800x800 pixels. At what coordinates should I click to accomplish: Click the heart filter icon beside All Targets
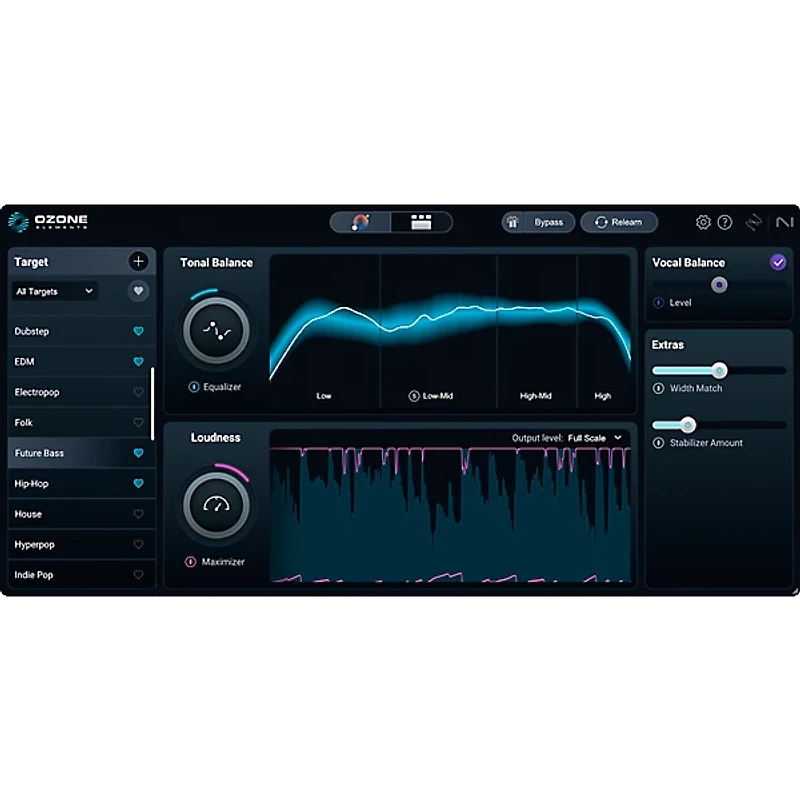tap(138, 291)
